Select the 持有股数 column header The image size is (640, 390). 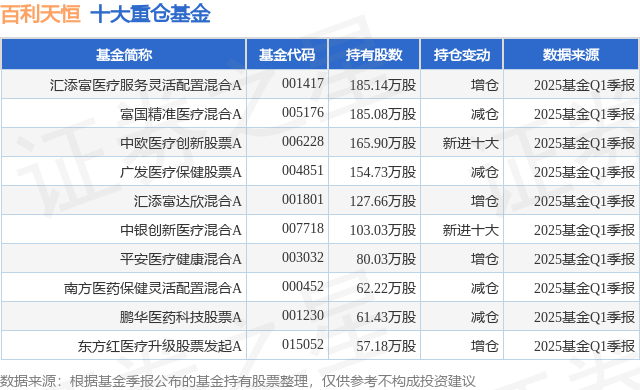[374, 54]
